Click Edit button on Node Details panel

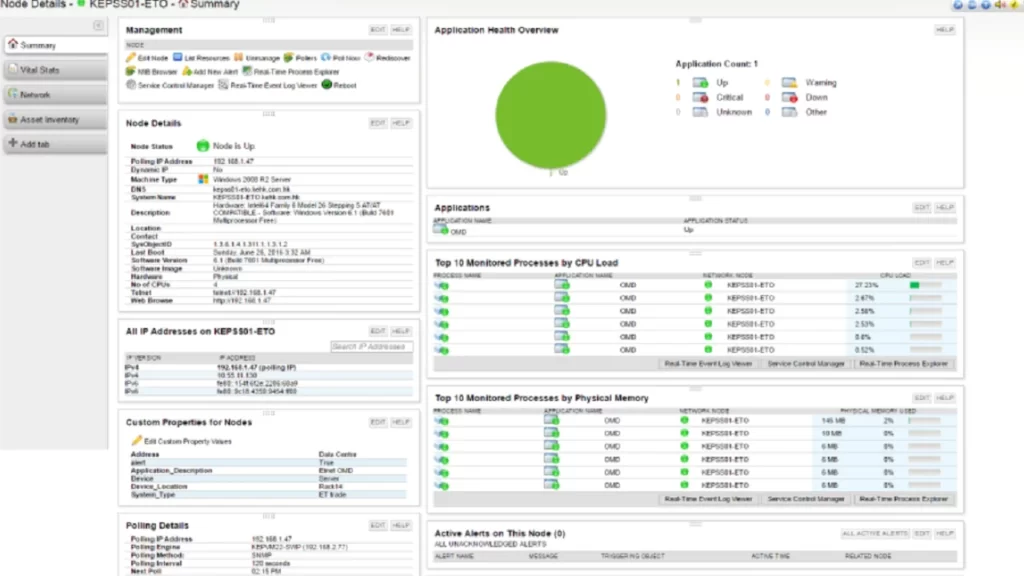377,123
